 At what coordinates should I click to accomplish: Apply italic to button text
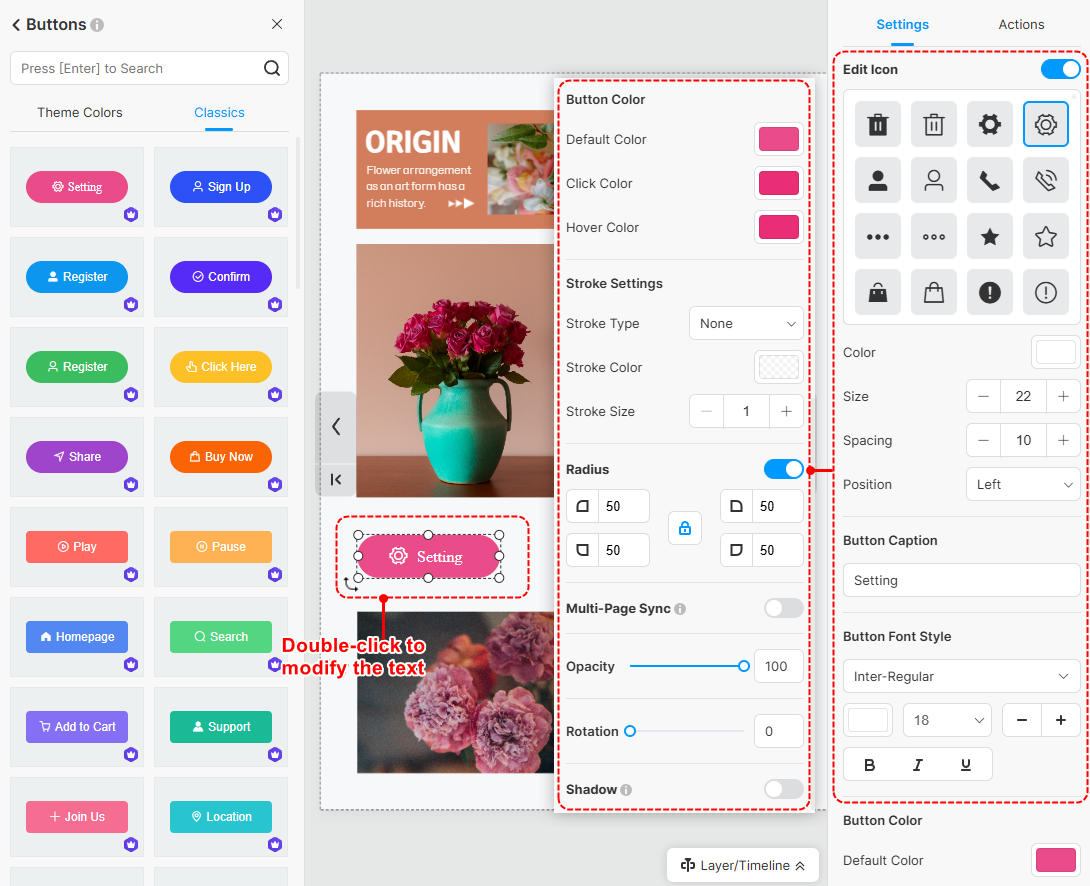click(918, 765)
